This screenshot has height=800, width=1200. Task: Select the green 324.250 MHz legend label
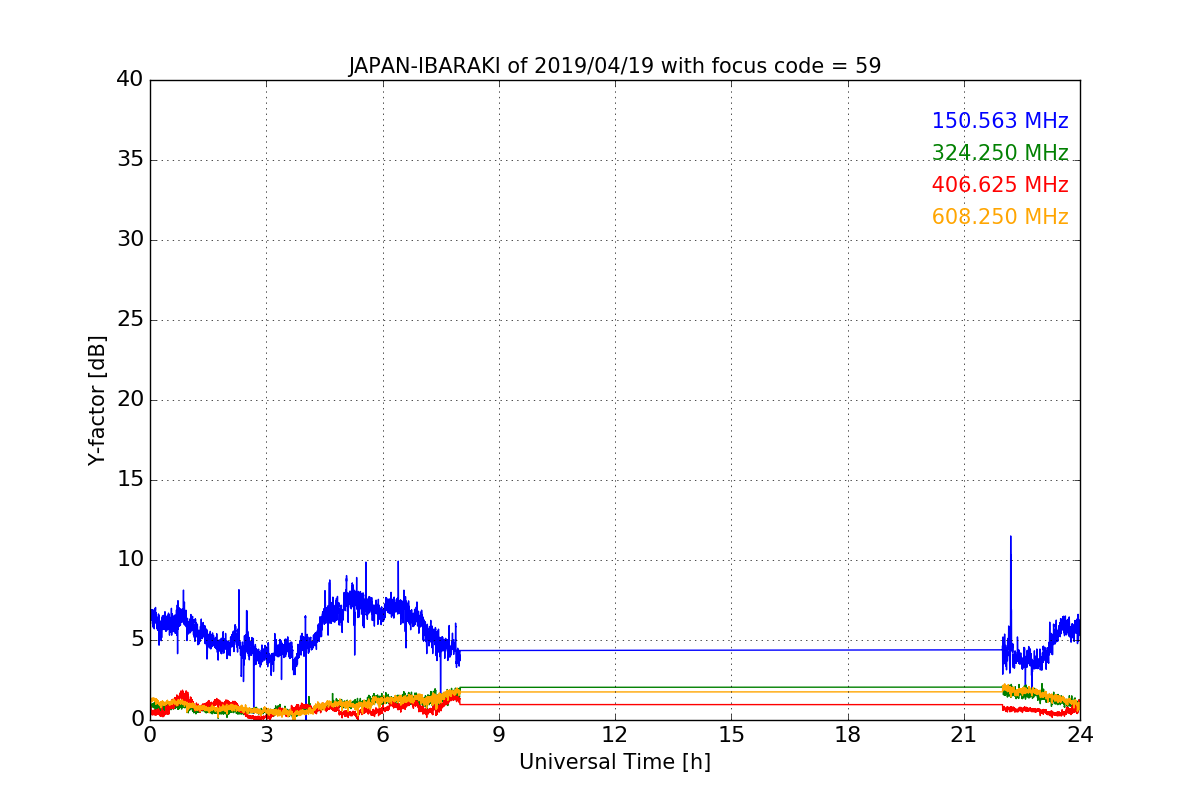(1000, 154)
